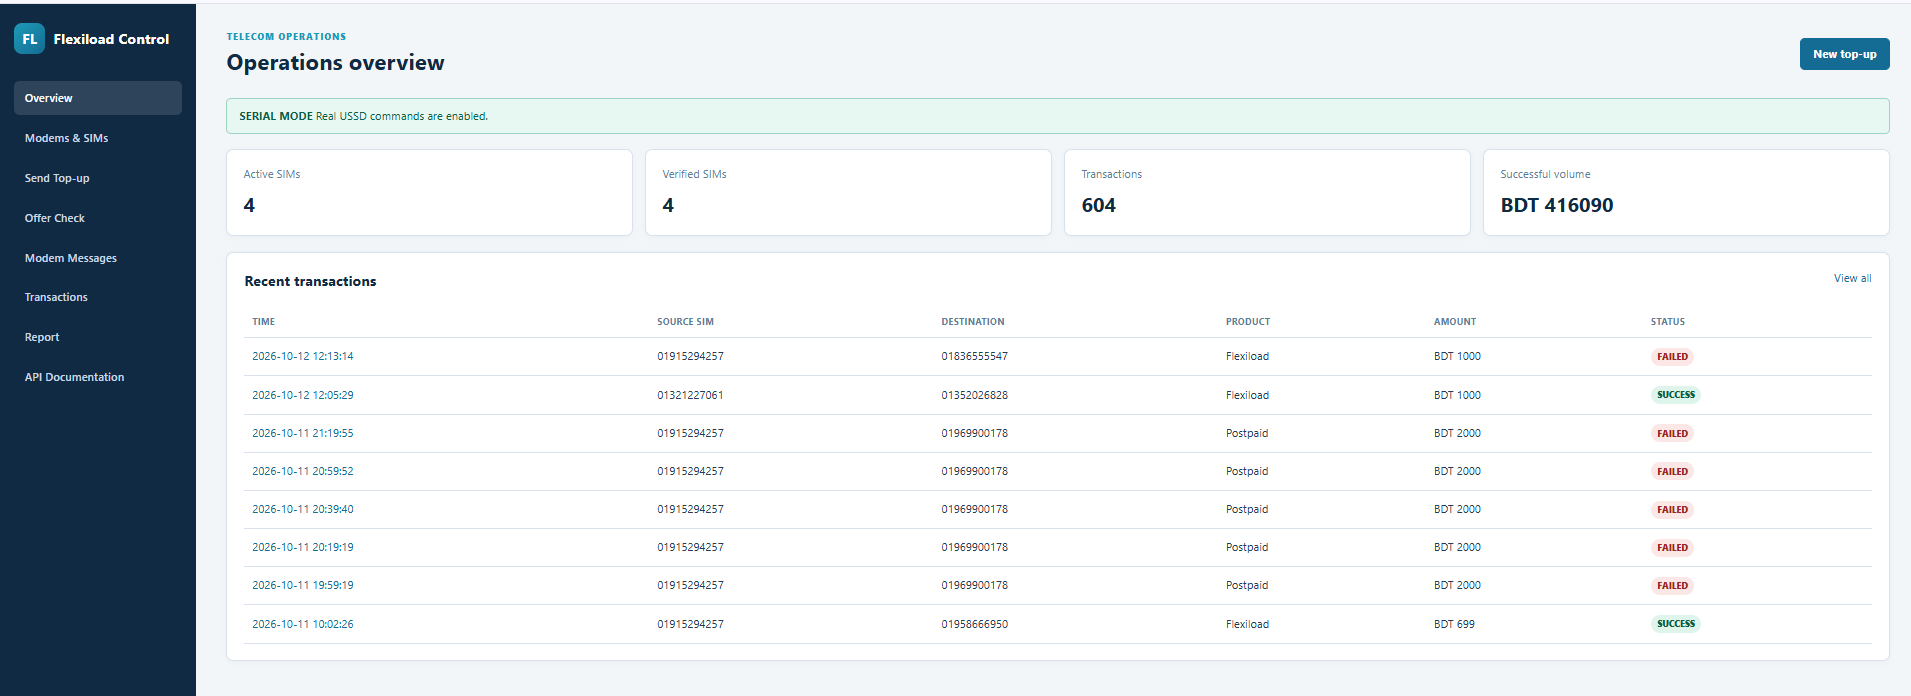Click BDT 1000 in 12:13:14 row
Viewport: 1911px width, 696px height.
coord(1457,356)
